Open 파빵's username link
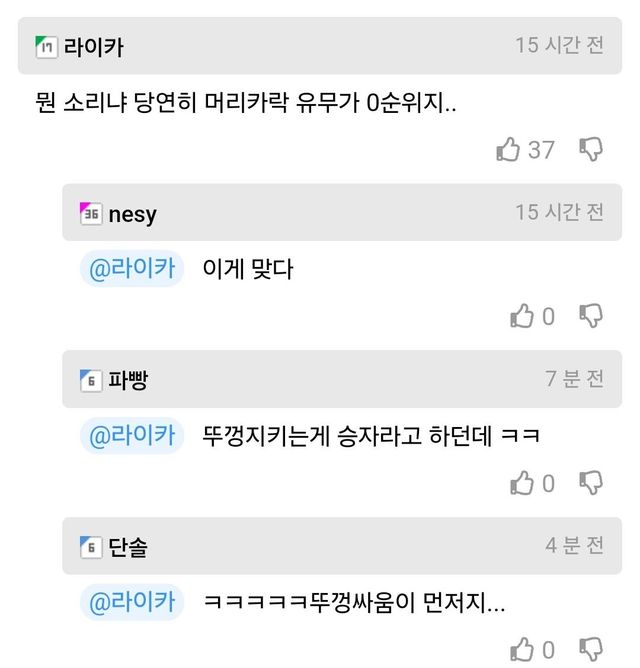 pos(128,380)
